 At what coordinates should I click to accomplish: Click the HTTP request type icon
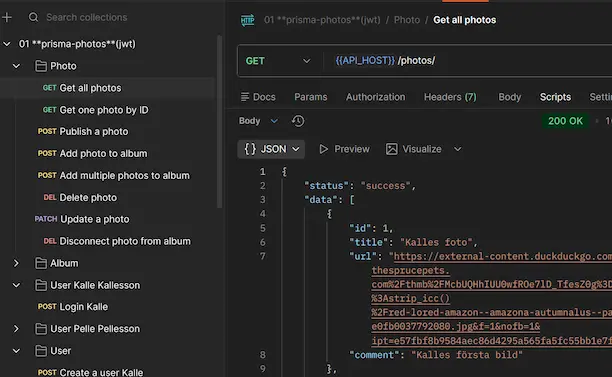(x=247, y=20)
